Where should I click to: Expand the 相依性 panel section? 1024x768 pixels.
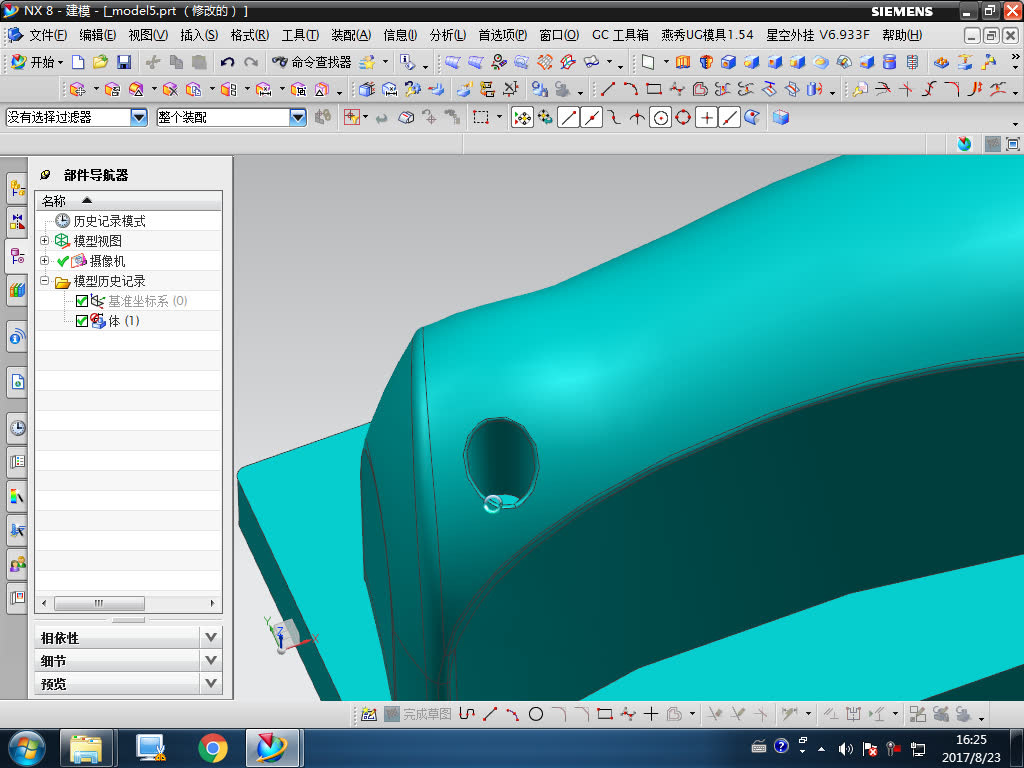210,637
